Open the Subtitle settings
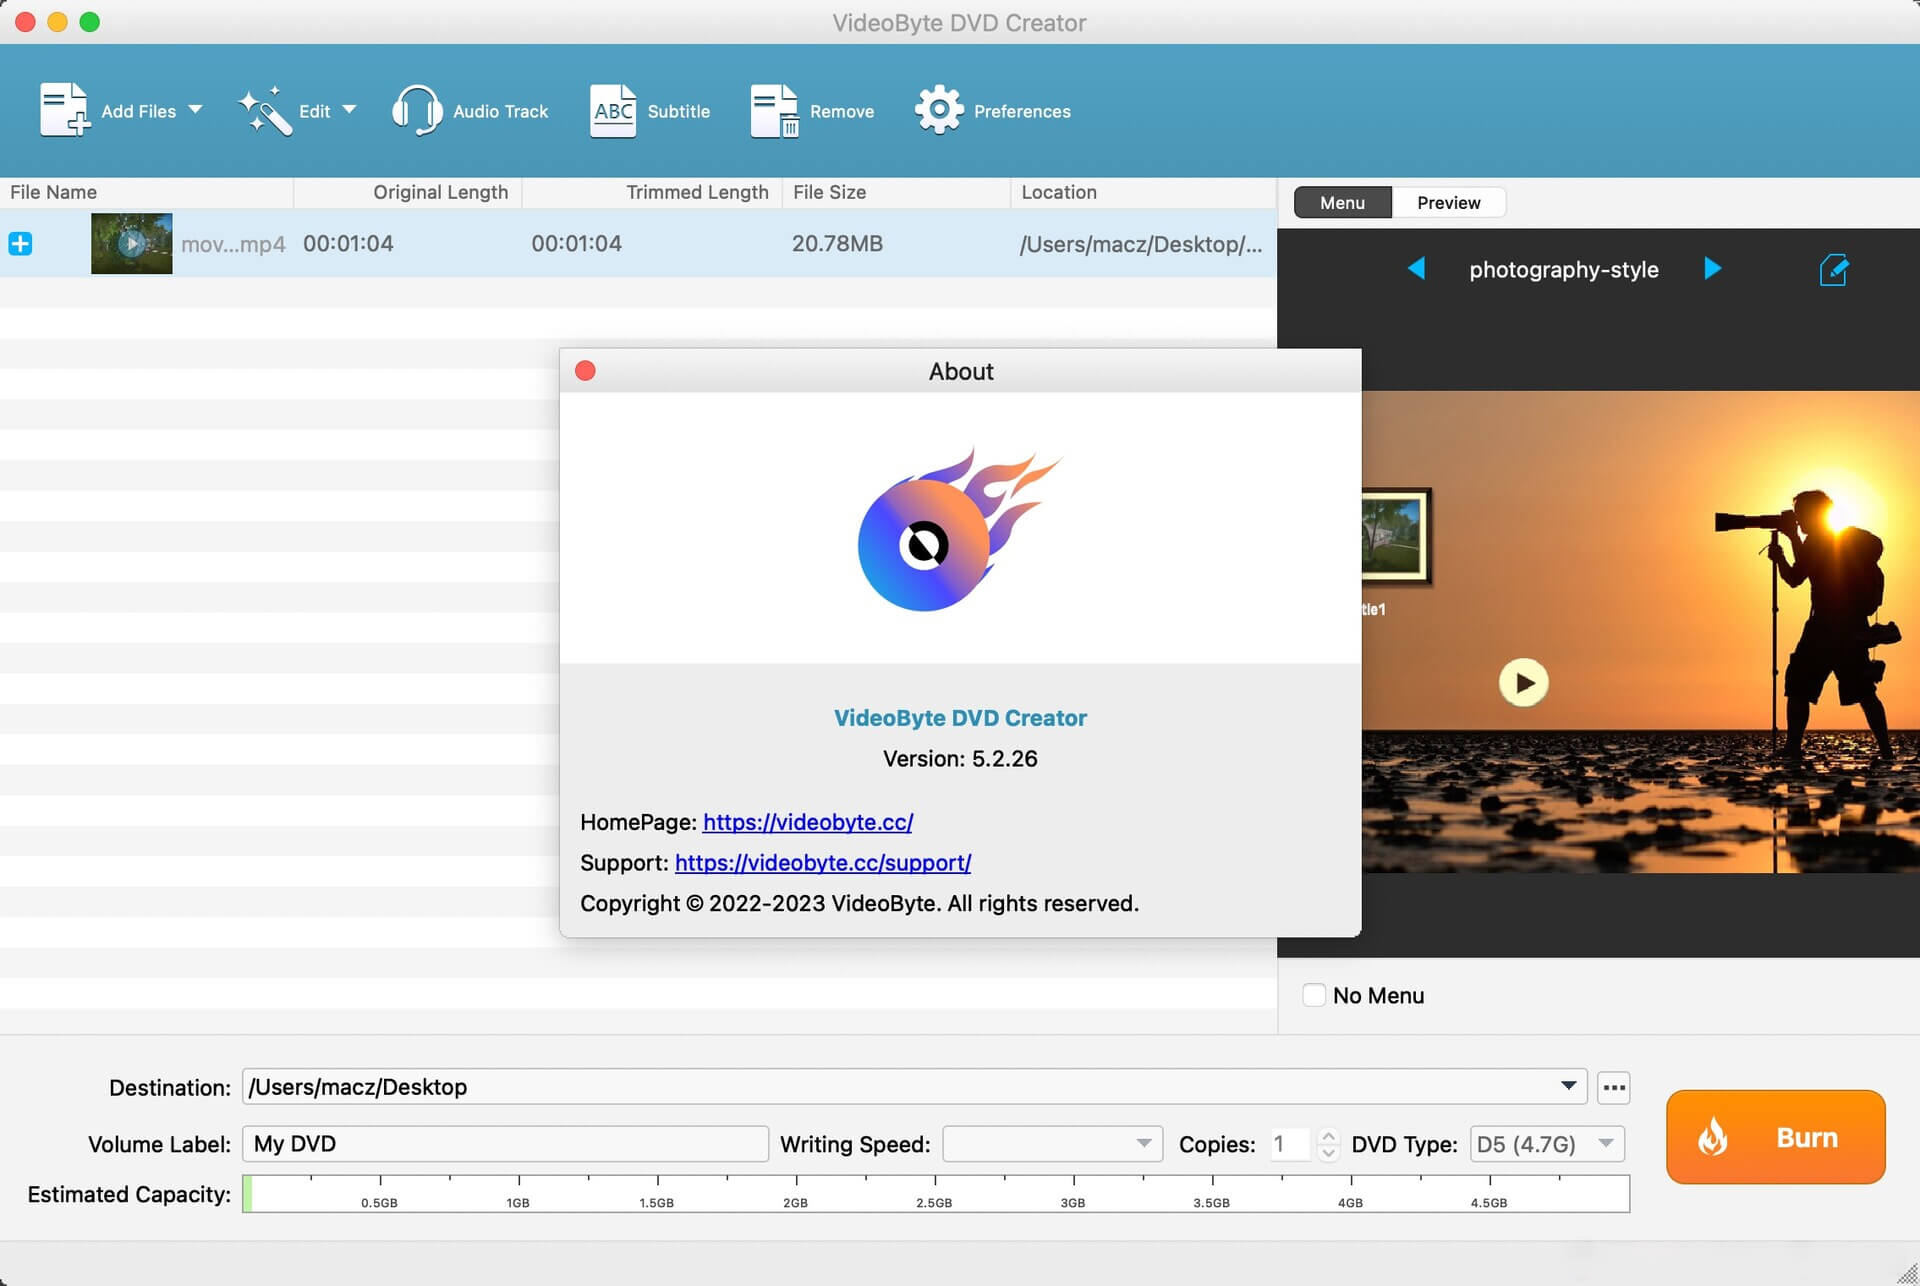Screen dimensions: 1920x1286 click(650, 110)
